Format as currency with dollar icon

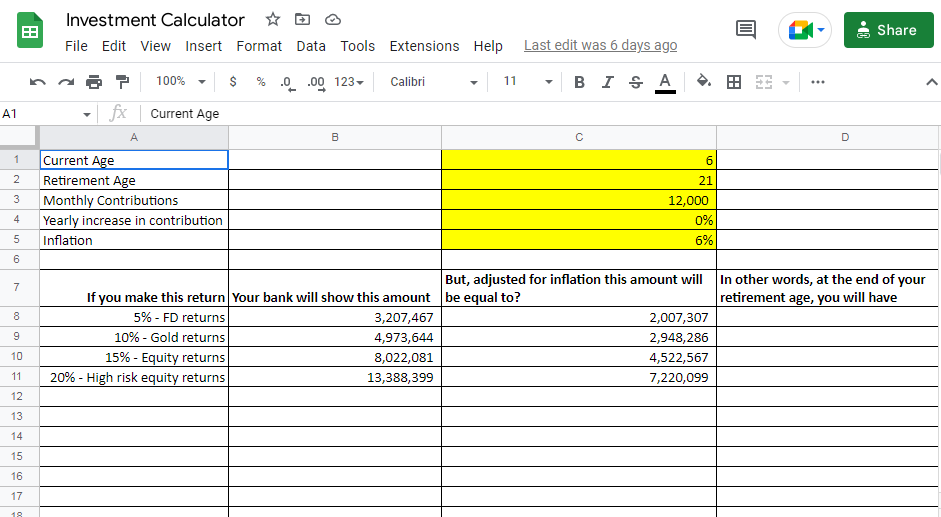click(x=233, y=82)
